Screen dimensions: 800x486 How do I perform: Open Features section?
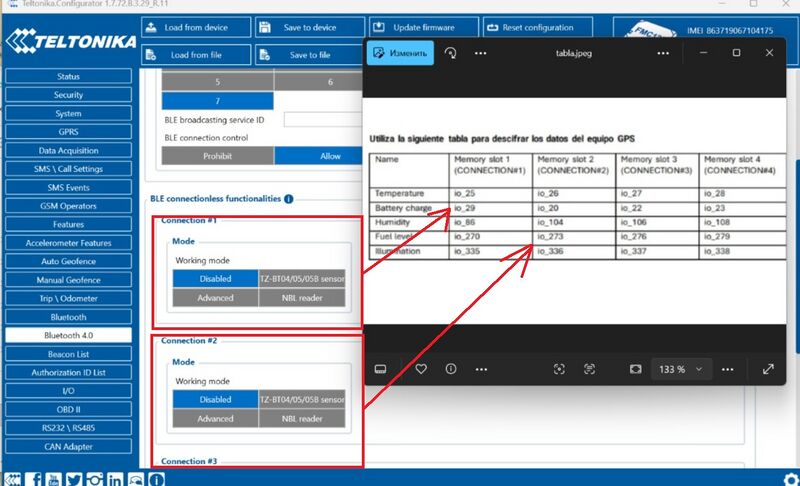pyautogui.click(x=68, y=224)
